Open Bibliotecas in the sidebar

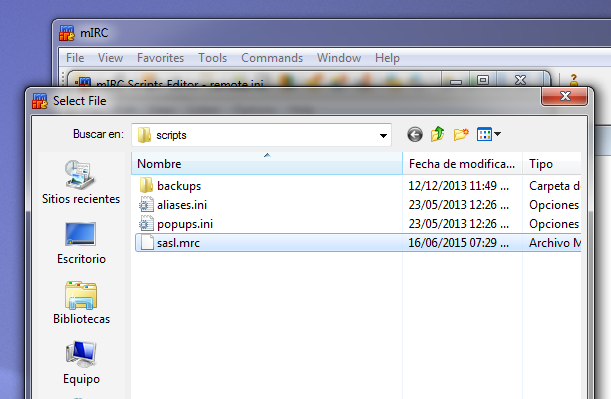pyautogui.click(x=81, y=303)
